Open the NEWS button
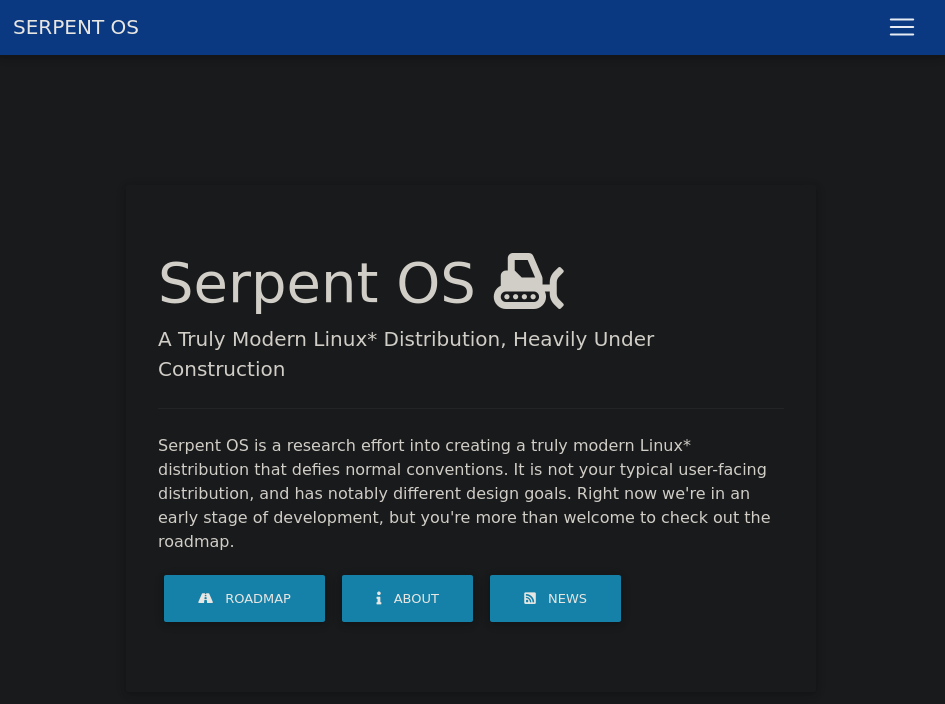The image size is (945, 704). click(x=555, y=598)
